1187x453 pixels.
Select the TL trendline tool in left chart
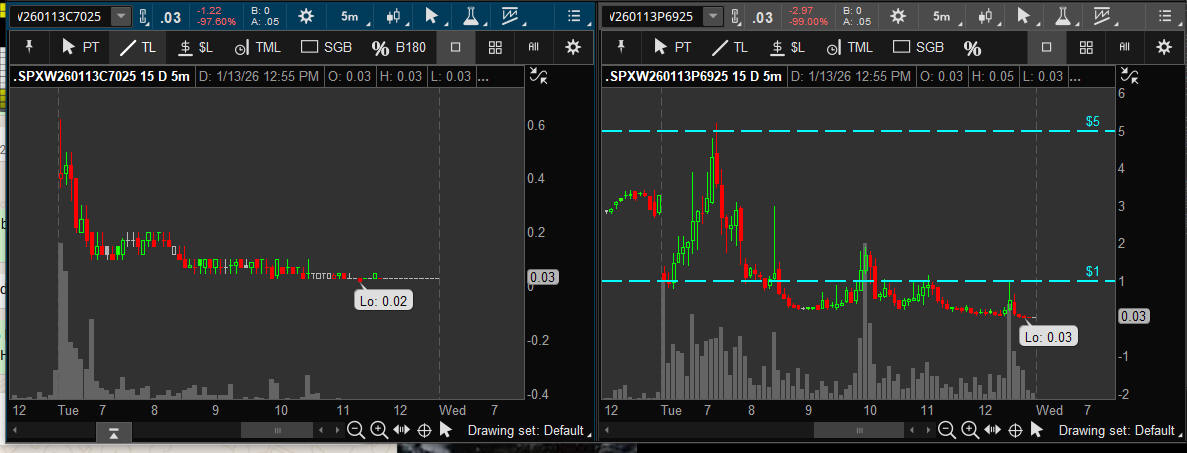click(137, 47)
